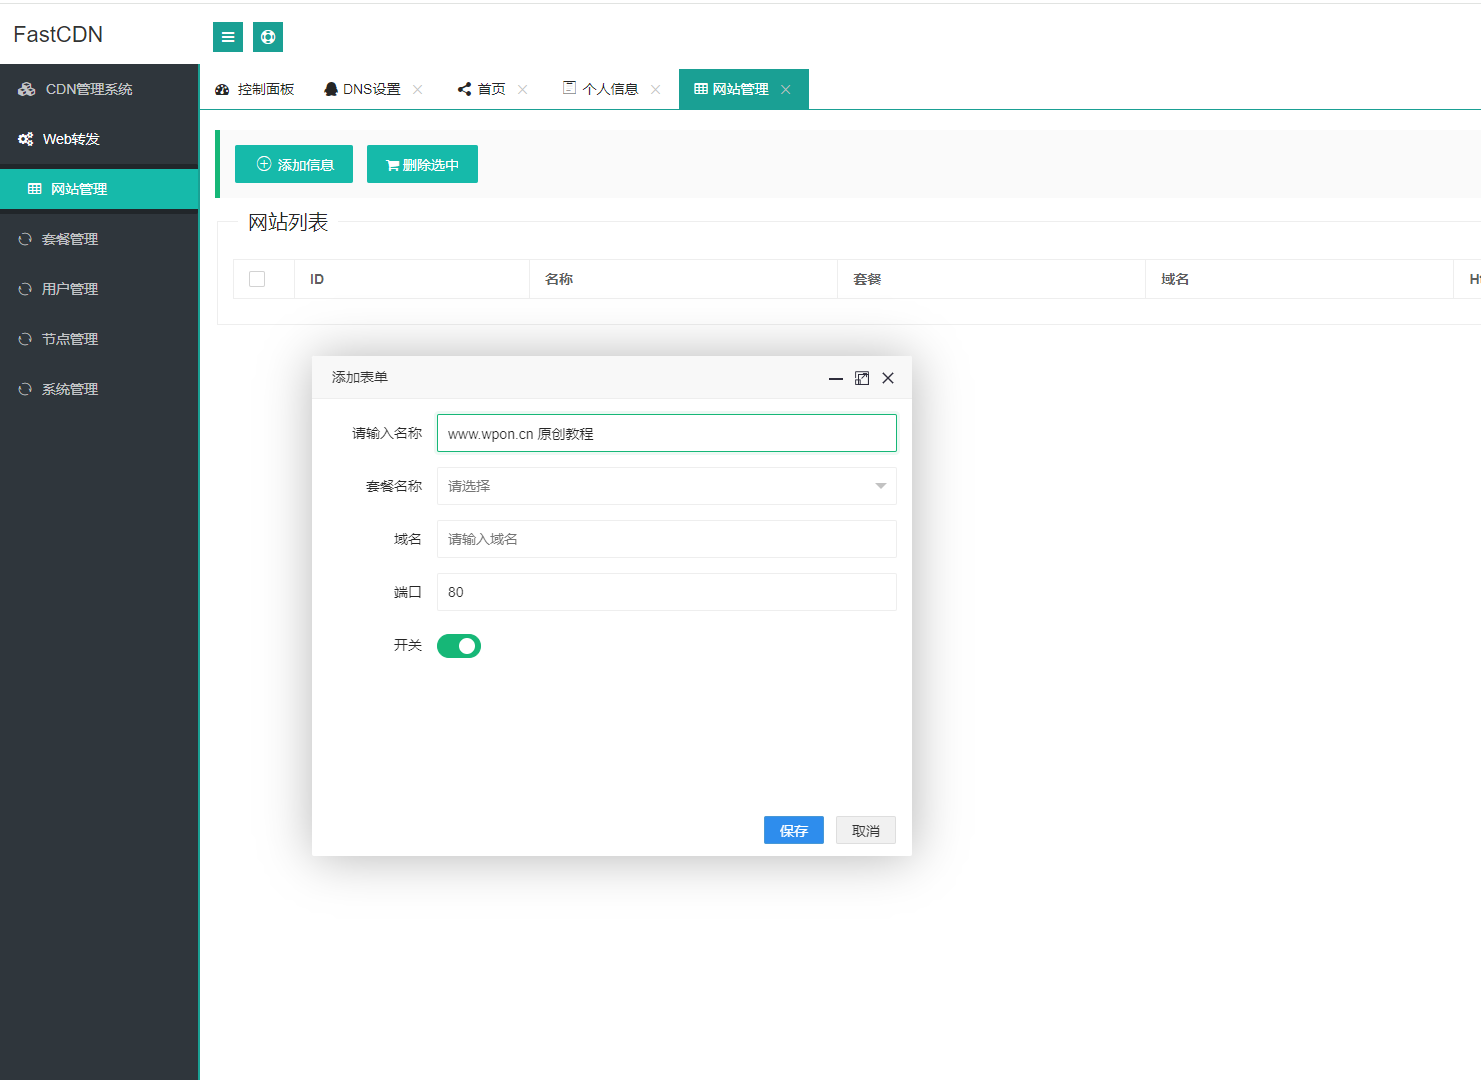The image size is (1481, 1080).
Task: Close the DNS设置 tab
Action: [418, 90]
